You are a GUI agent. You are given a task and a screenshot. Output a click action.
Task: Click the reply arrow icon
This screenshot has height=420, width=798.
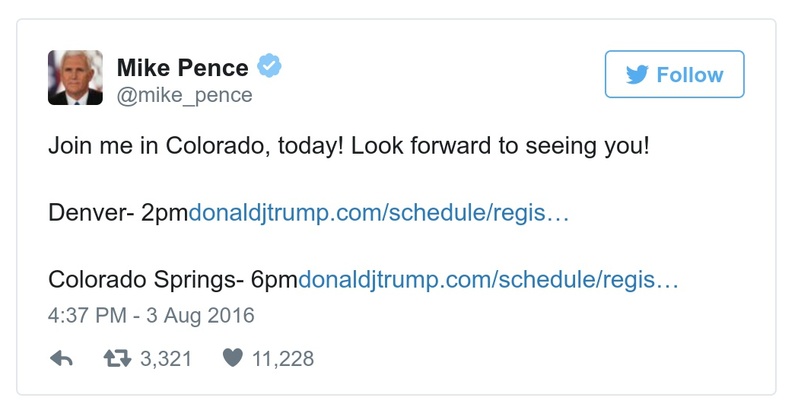coord(60,358)
